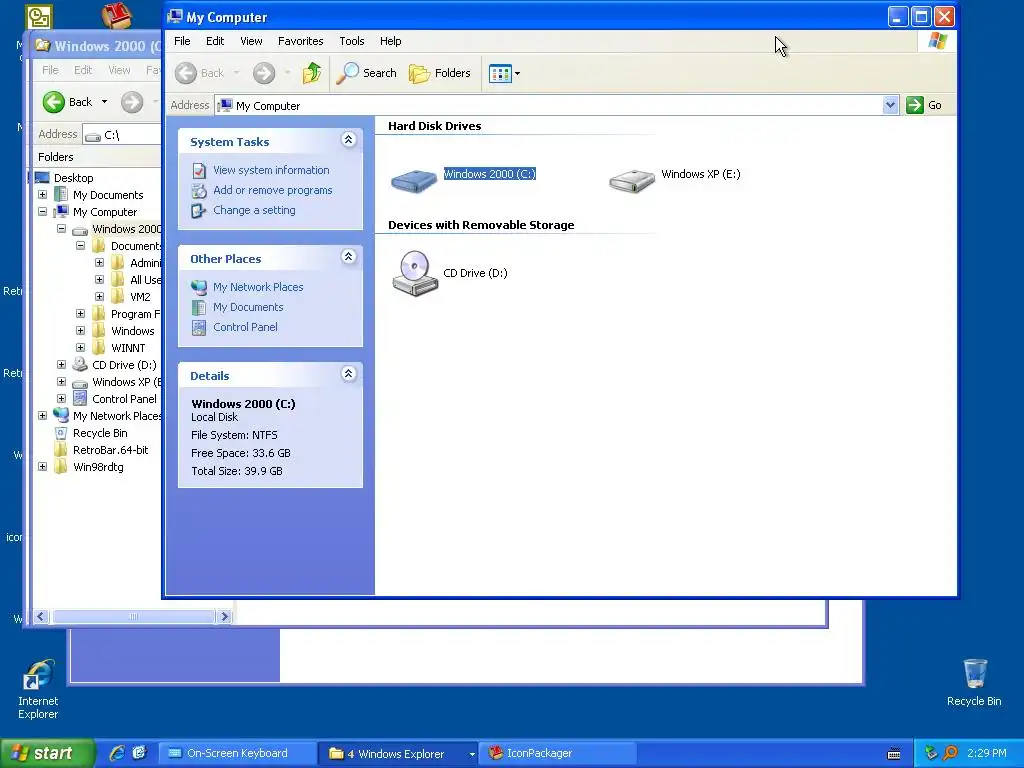Click the second quick launch icon next to Internet Explorer
Screen dimensions: 1024x768
[139, 753]
